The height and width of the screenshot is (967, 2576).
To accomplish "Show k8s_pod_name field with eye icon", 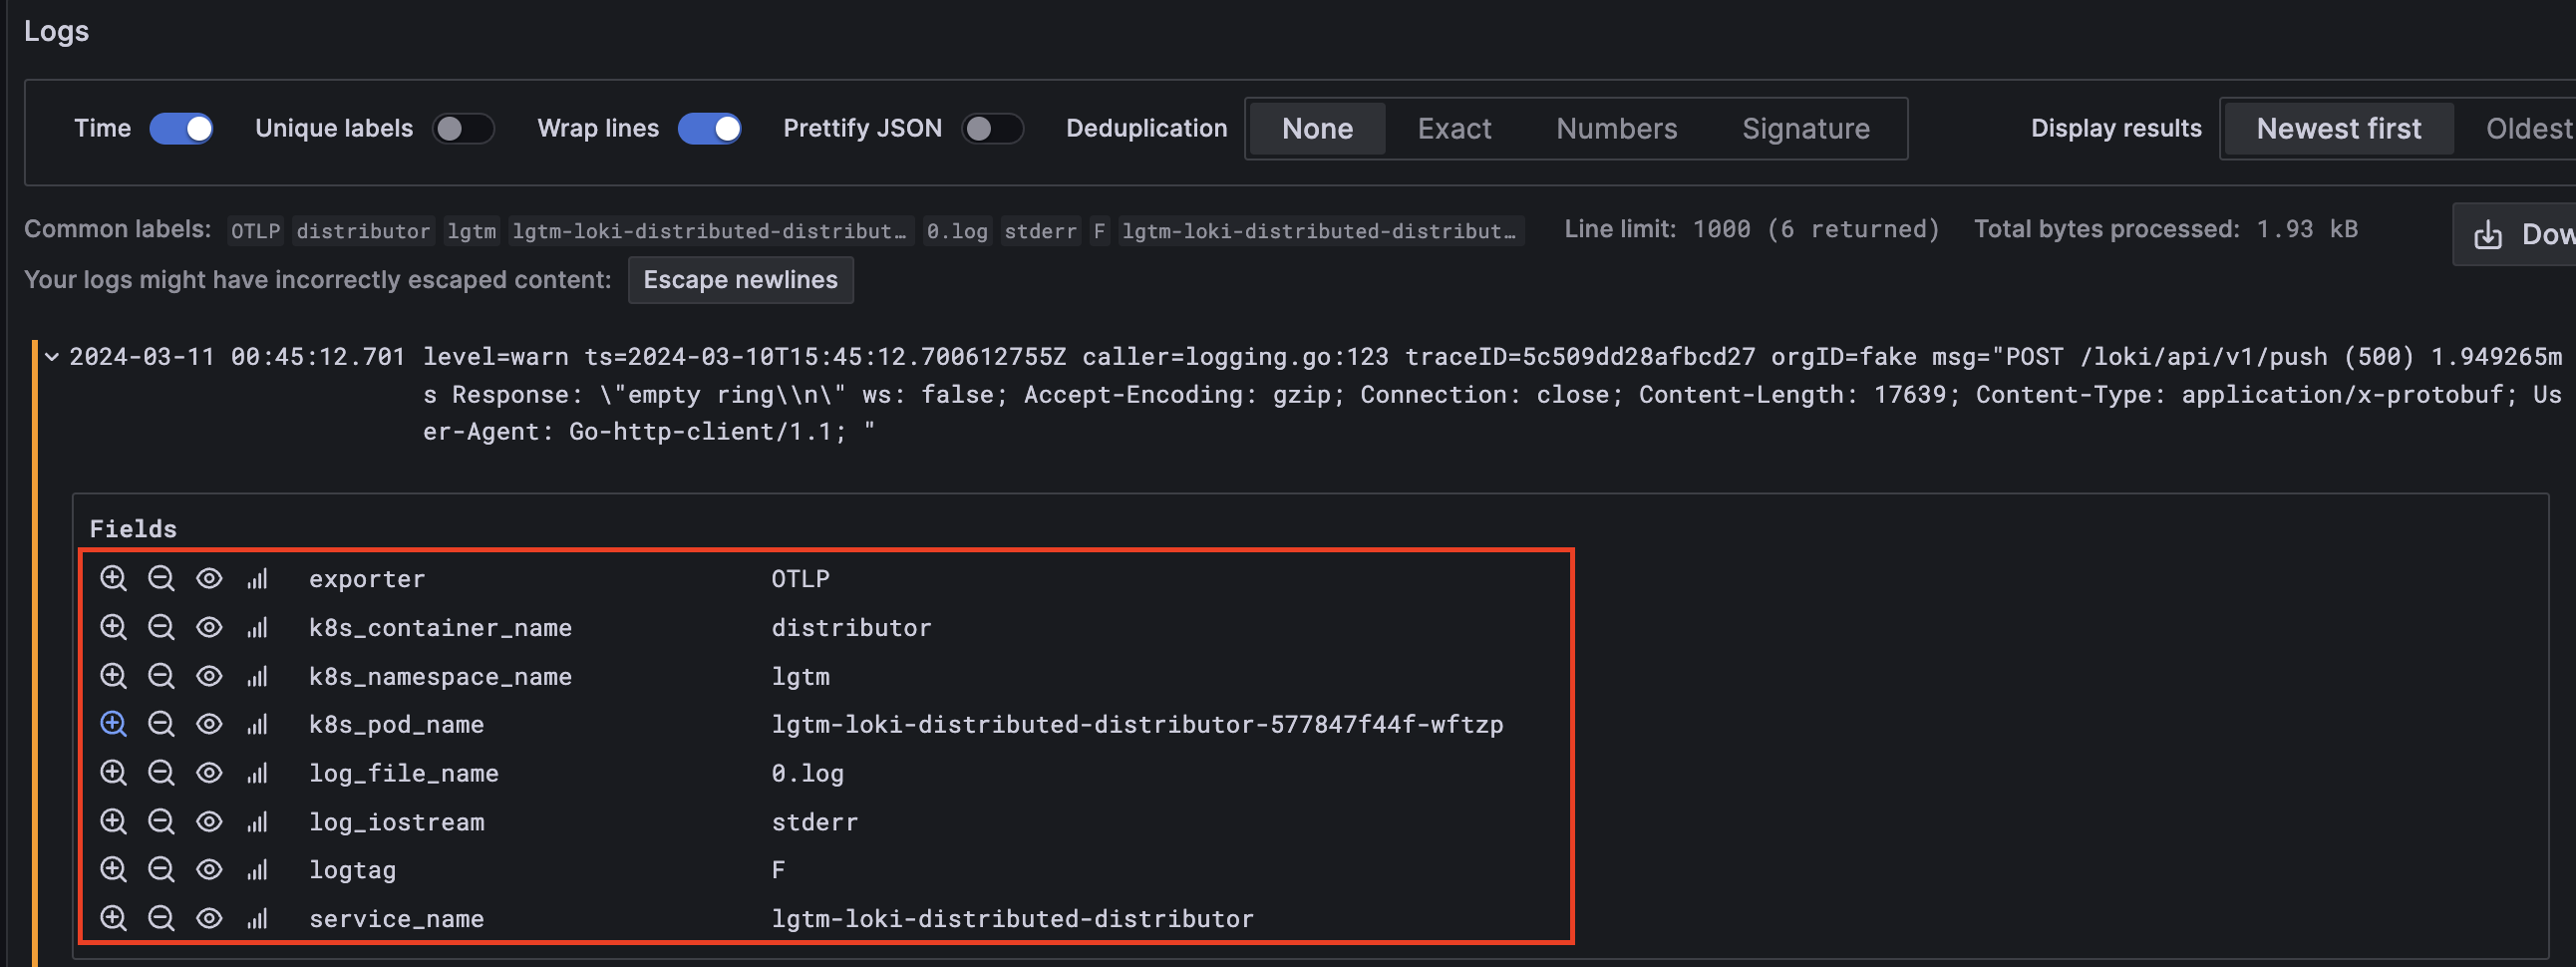I will point(209,724).
